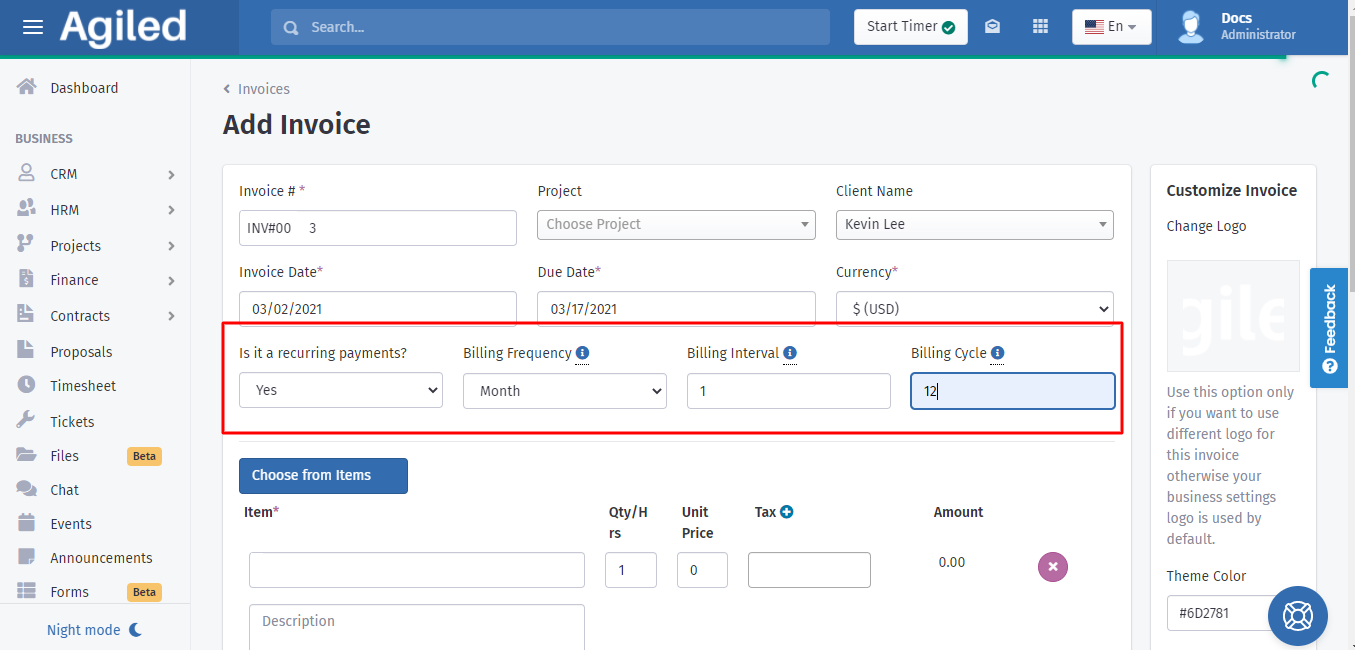Viewport: 1355px width, 650px height.
Task: Click the hamburger menu icon
Action: pos(33,27)
